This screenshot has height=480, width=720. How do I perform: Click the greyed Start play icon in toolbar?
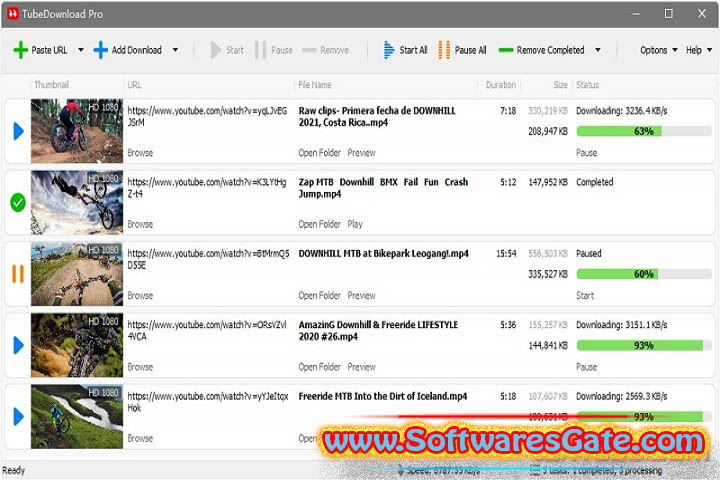point(215,50)
